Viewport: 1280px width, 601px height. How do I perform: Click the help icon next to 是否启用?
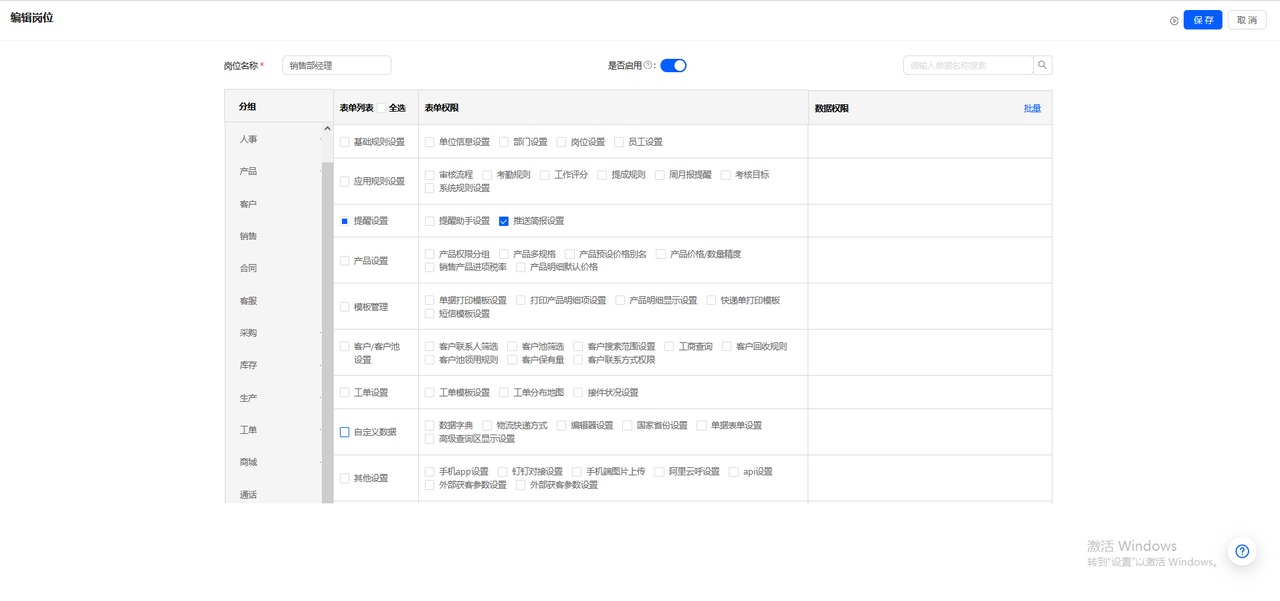click(x=648, y=65)
